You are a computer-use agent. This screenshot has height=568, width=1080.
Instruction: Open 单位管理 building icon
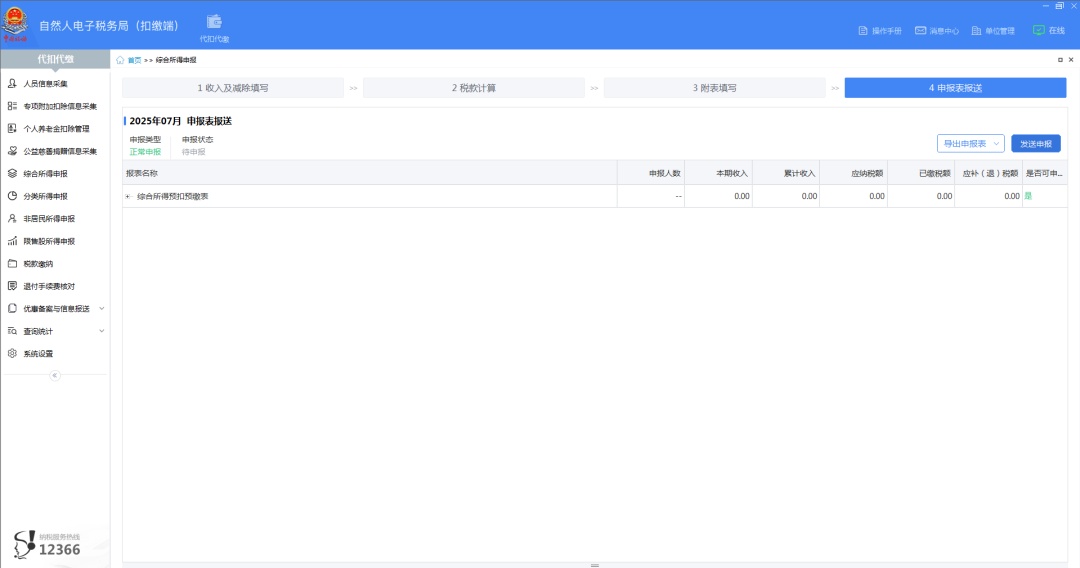pyautogui.click(x=976, y=31)
